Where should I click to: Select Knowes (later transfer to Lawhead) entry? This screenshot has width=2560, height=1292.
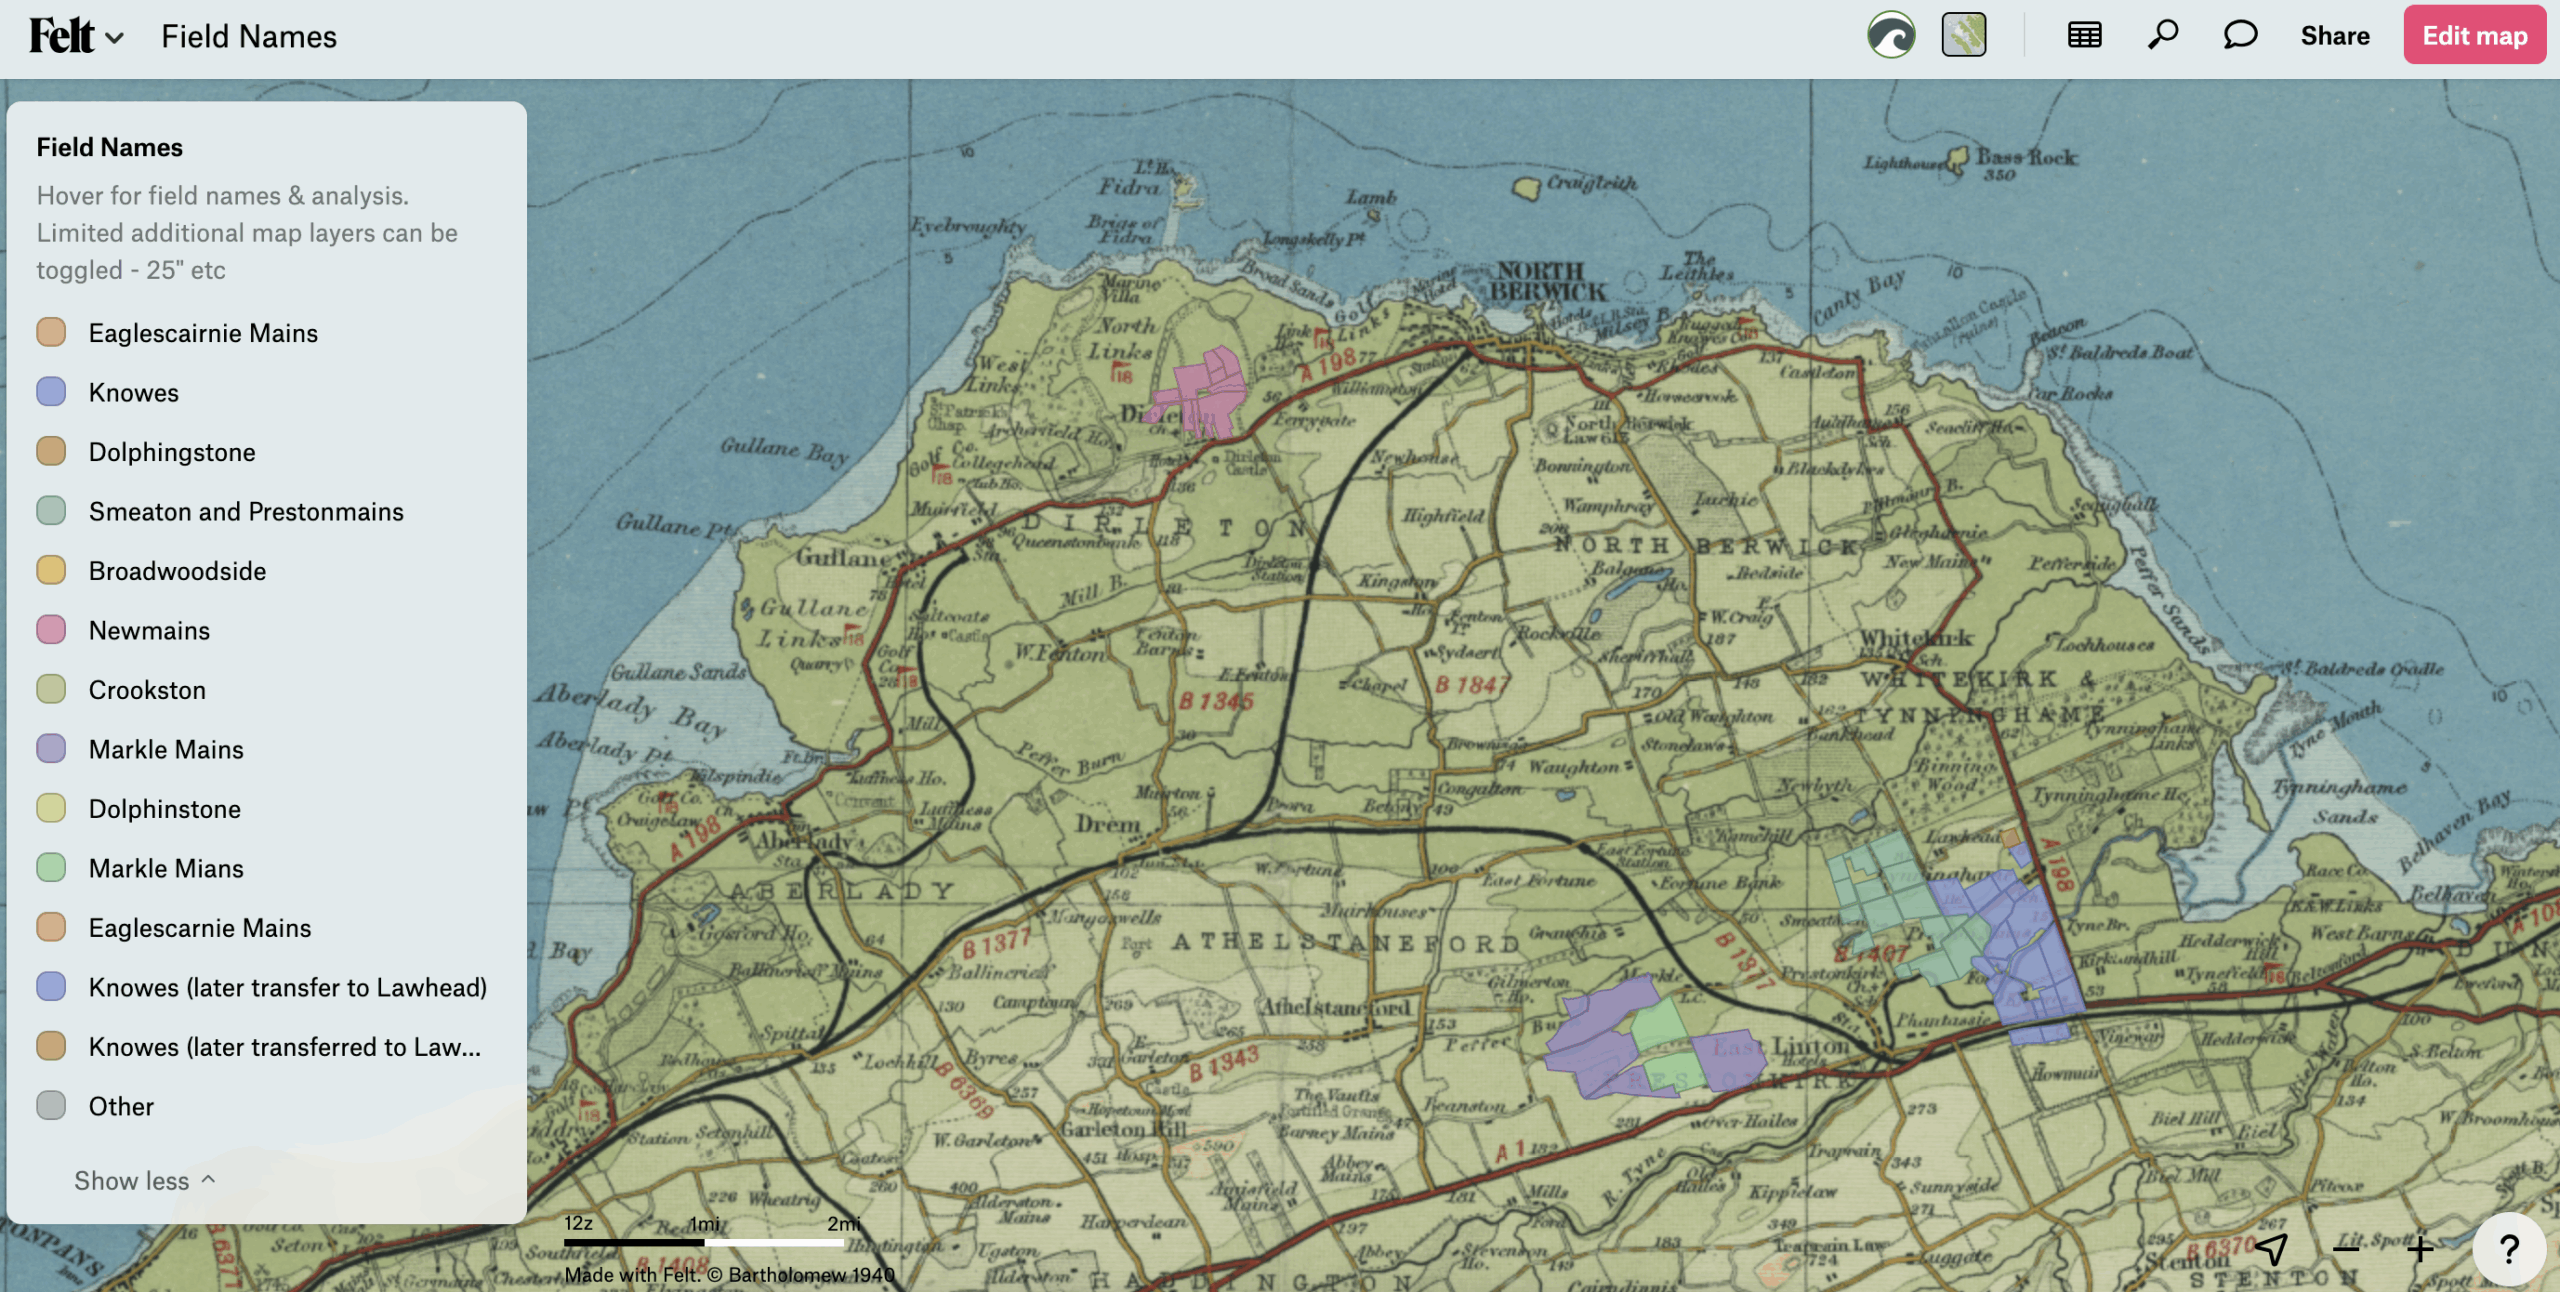(287, 987)
